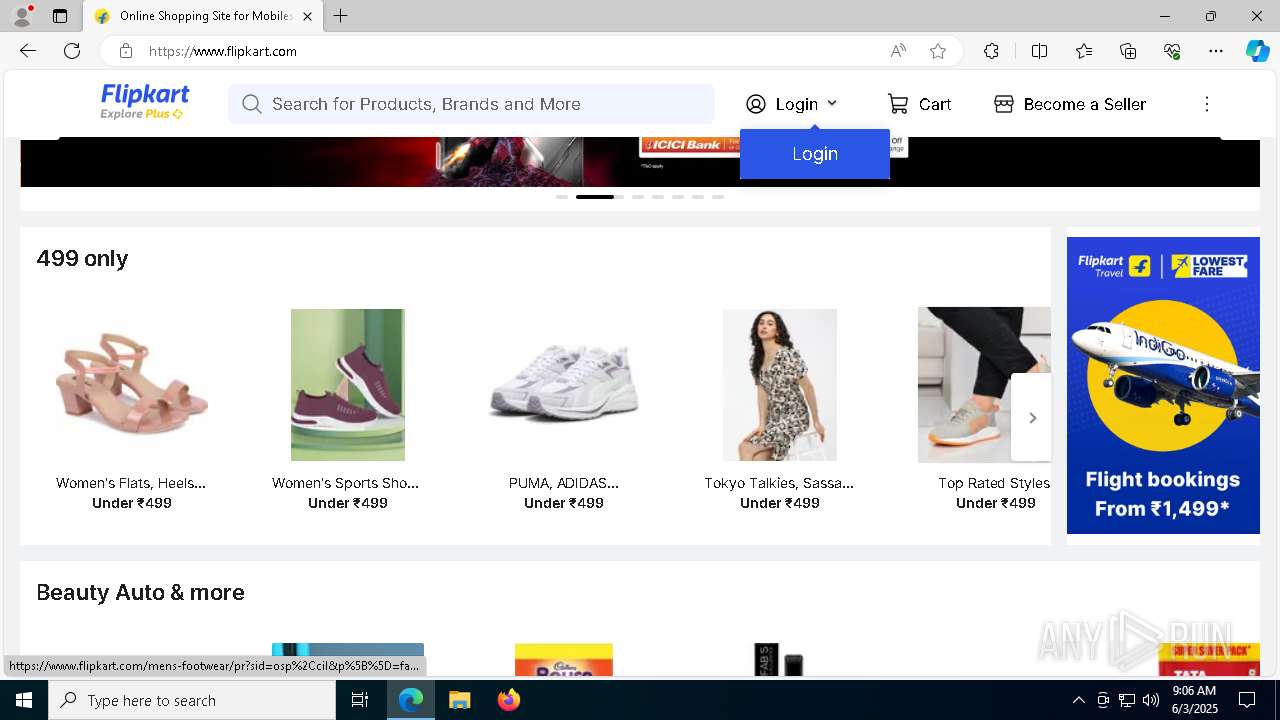Click the search magnifier icon
This screenshot has height=720, width=1280.
(x=251, y=104)
